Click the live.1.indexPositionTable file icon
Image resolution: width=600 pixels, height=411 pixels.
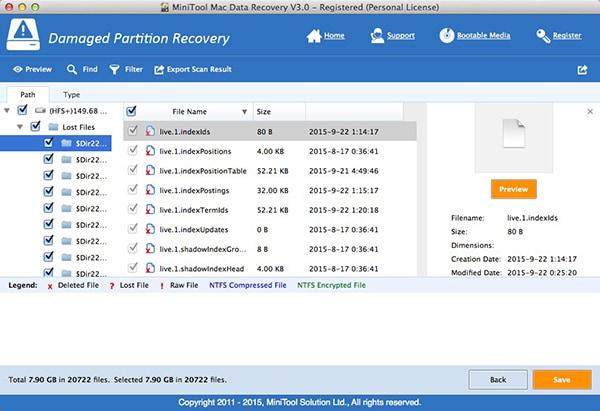(x=150, y=170)
